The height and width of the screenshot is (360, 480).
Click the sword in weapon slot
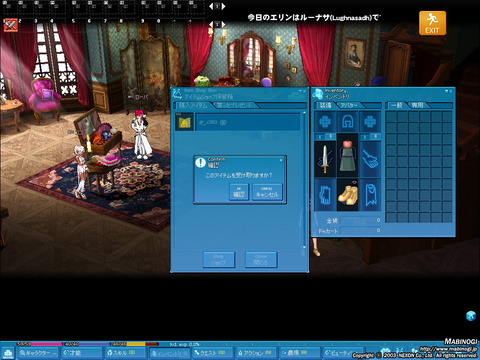point(325,159)
